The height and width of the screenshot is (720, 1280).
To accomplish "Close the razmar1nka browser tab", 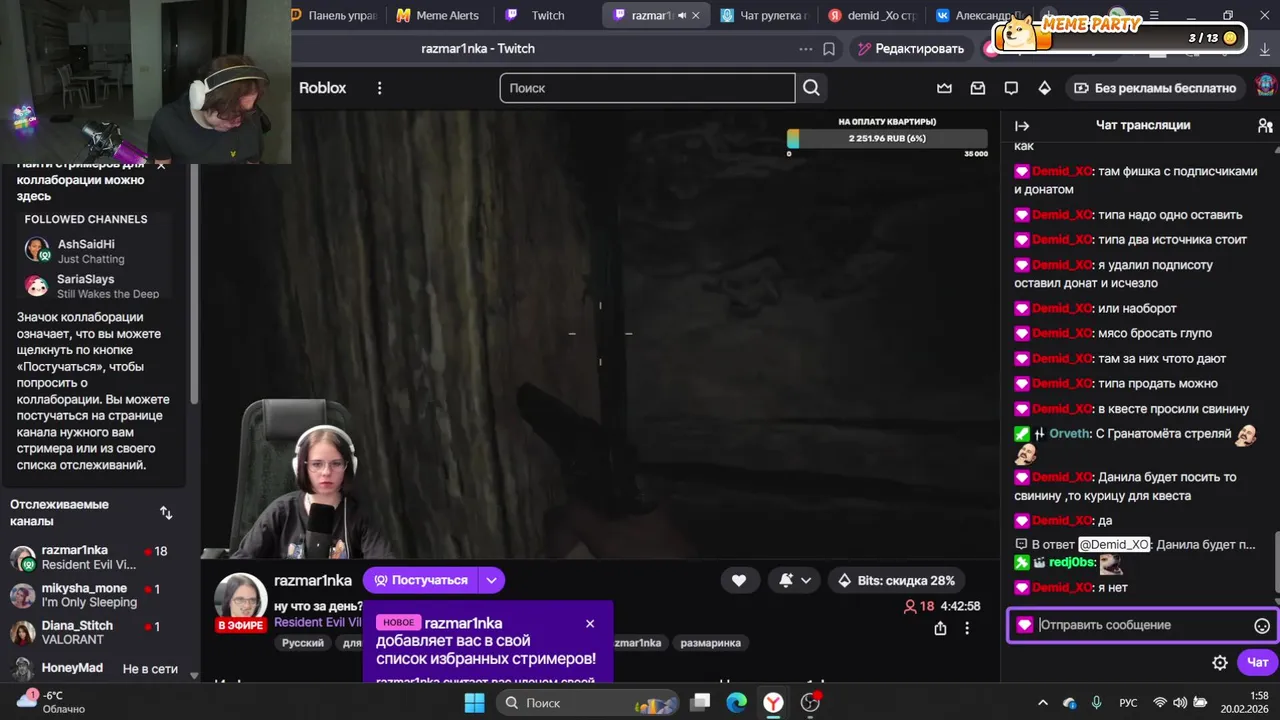I will 696,15.
